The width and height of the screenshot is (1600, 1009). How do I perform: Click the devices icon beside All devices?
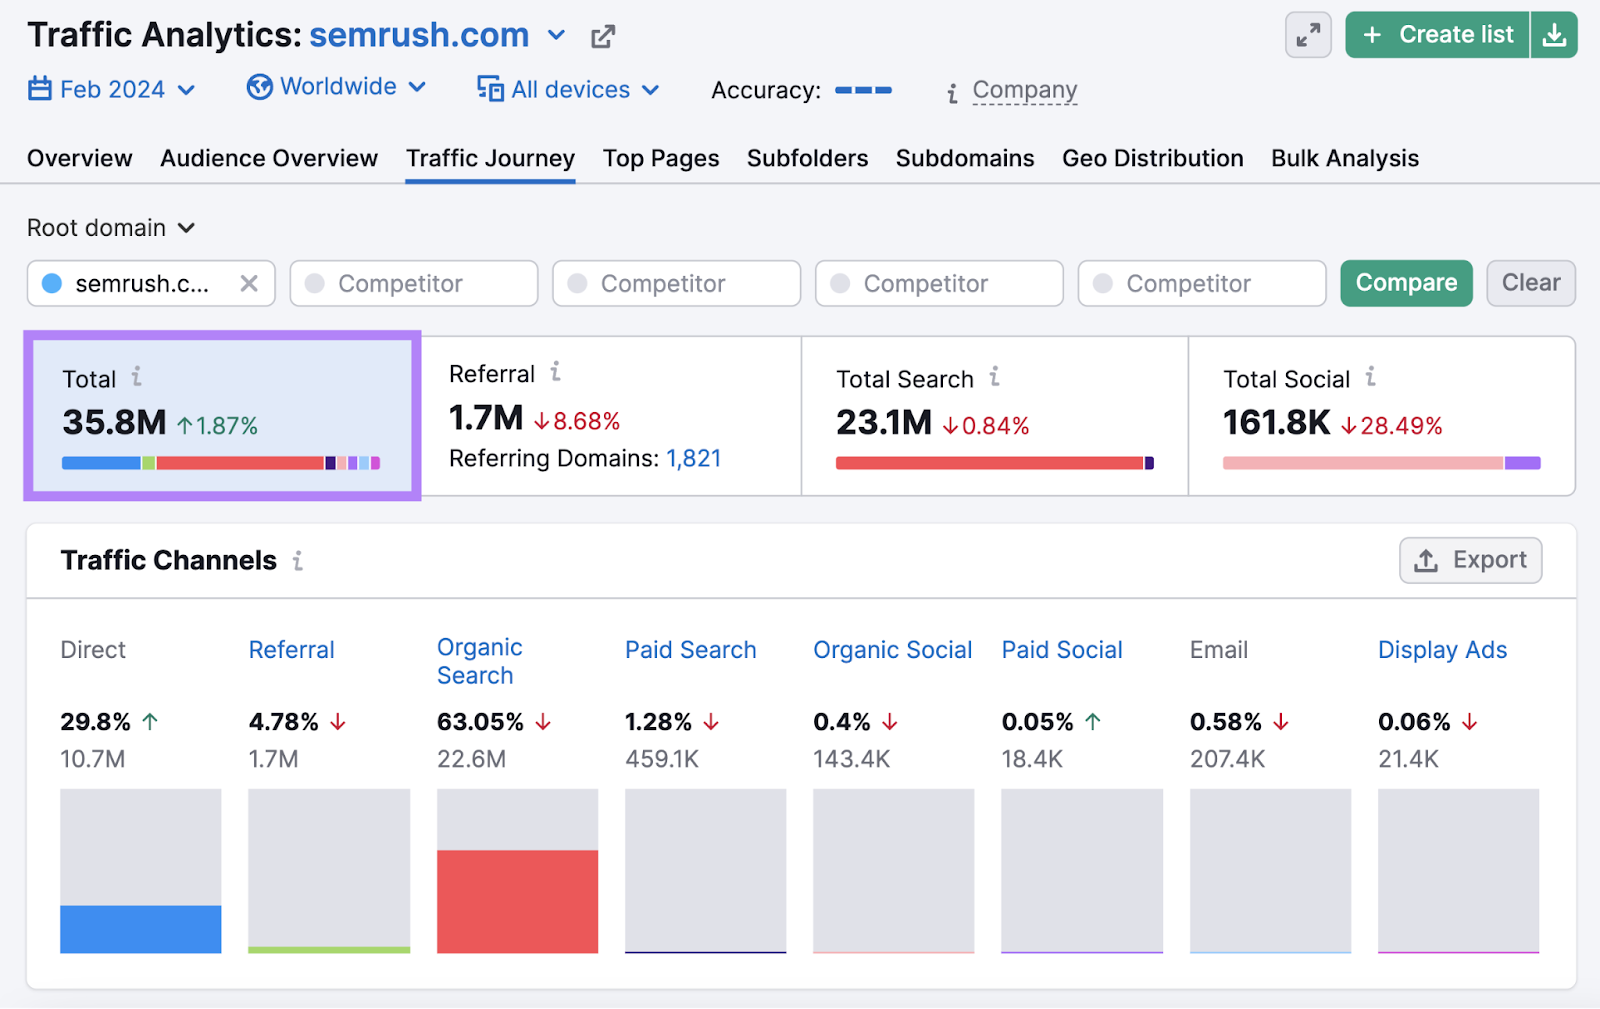pyautogui.click(x=489, y=89)
